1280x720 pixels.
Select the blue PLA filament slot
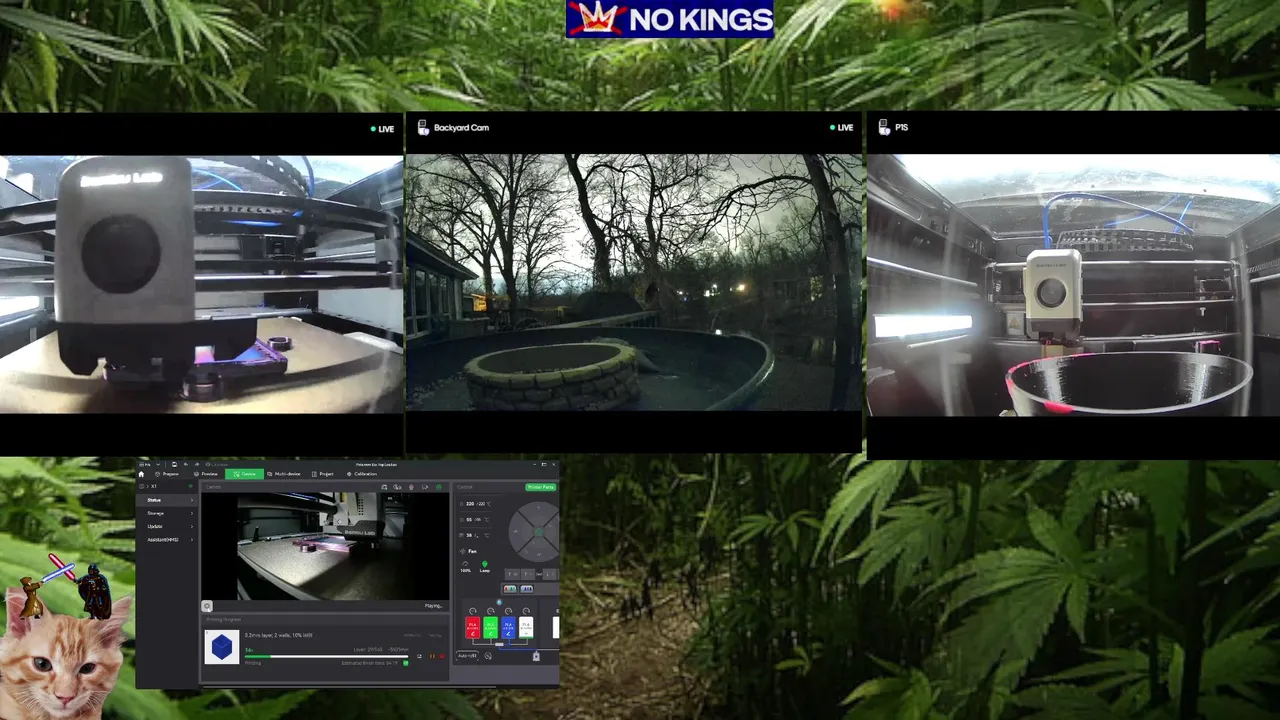[508, 627]
